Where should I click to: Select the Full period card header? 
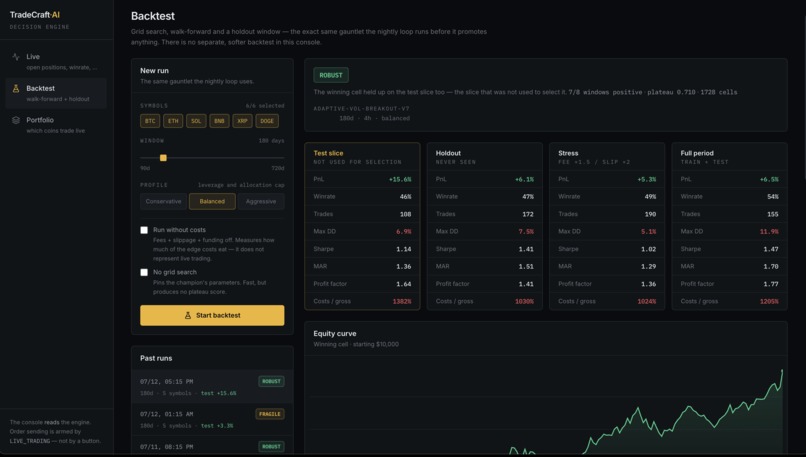729,157
